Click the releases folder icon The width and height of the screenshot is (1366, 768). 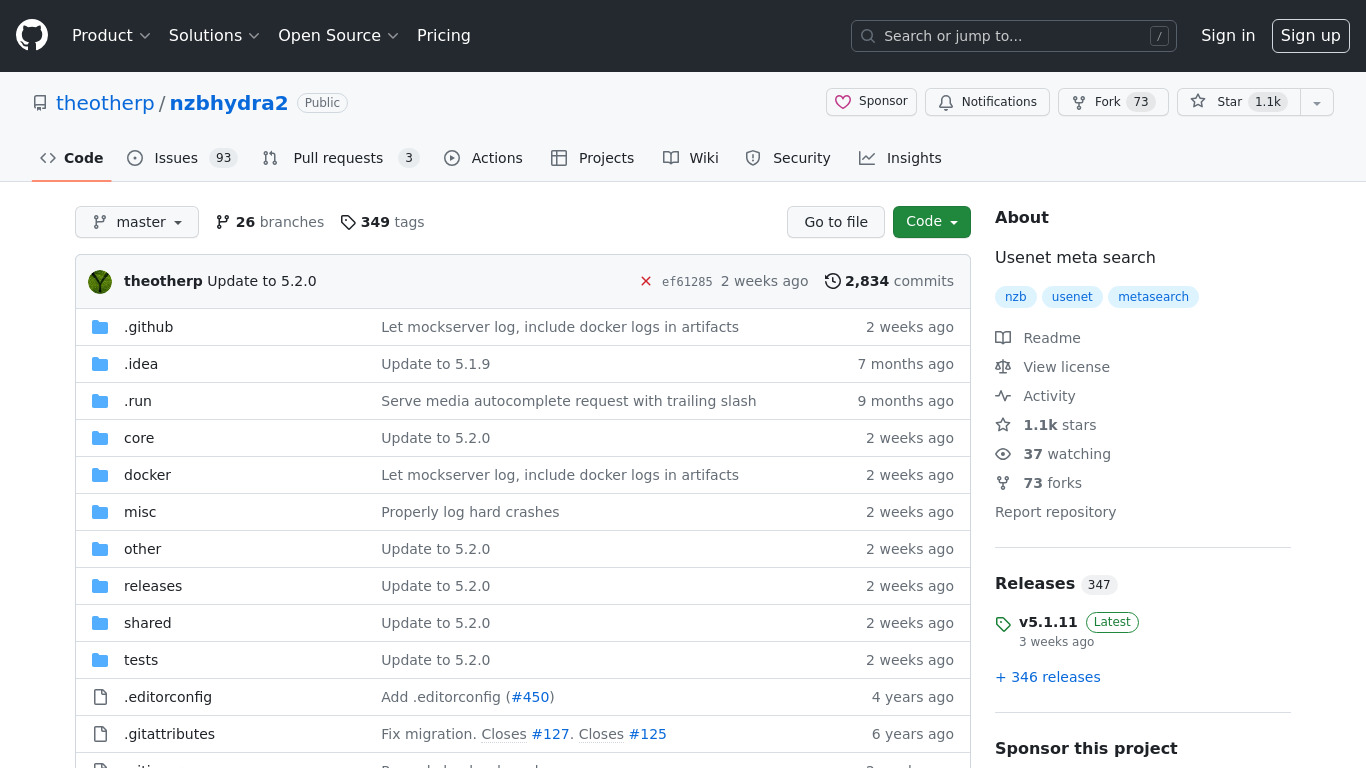100,586
